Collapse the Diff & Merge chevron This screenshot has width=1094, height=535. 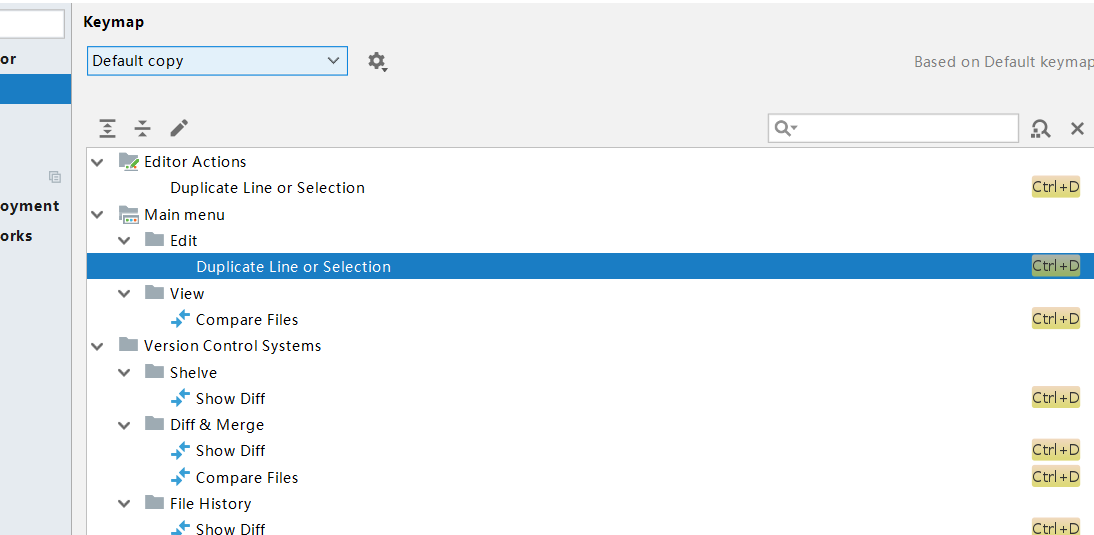[124, 425]
